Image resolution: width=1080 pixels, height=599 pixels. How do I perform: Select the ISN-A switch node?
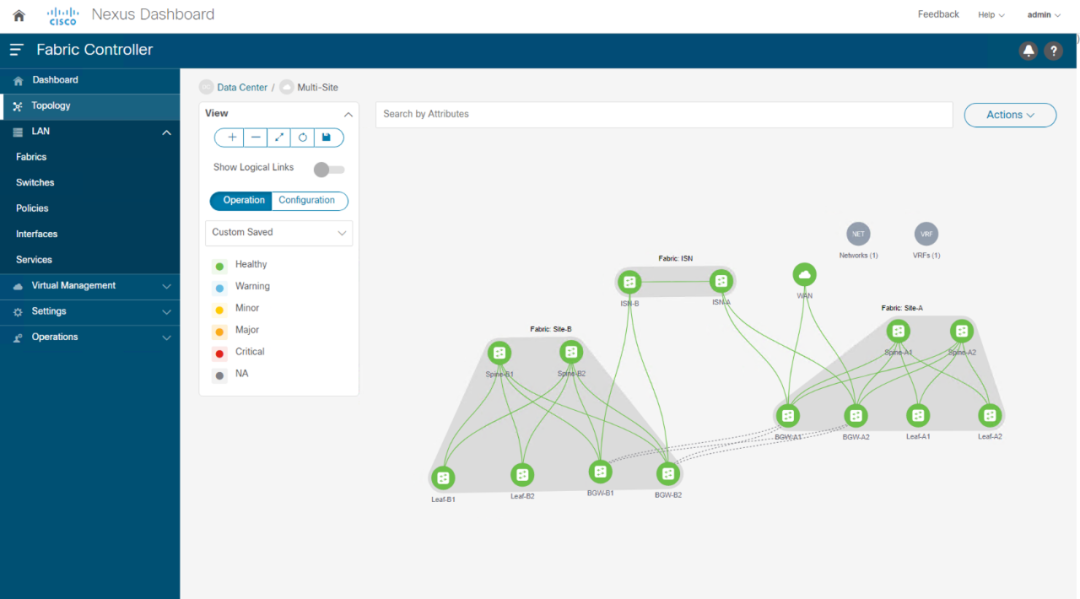point(721,281)
